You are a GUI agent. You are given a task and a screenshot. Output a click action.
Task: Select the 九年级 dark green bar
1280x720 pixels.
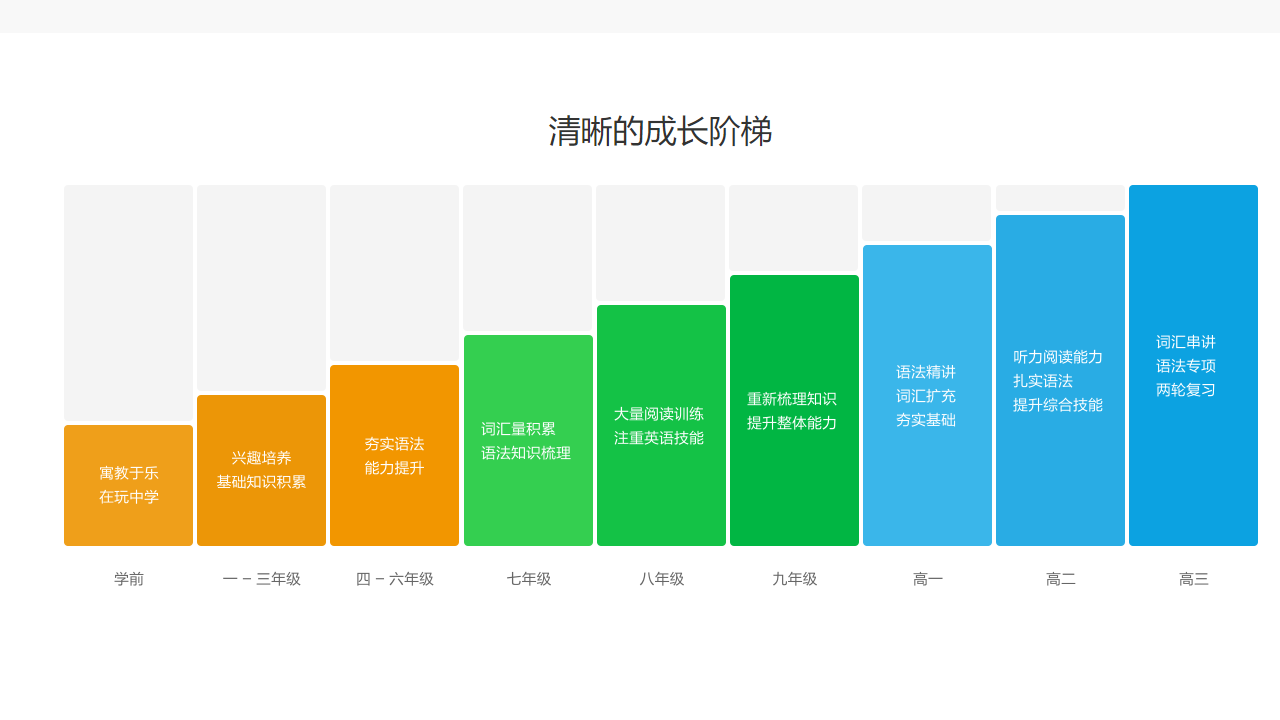pos(794,408)
